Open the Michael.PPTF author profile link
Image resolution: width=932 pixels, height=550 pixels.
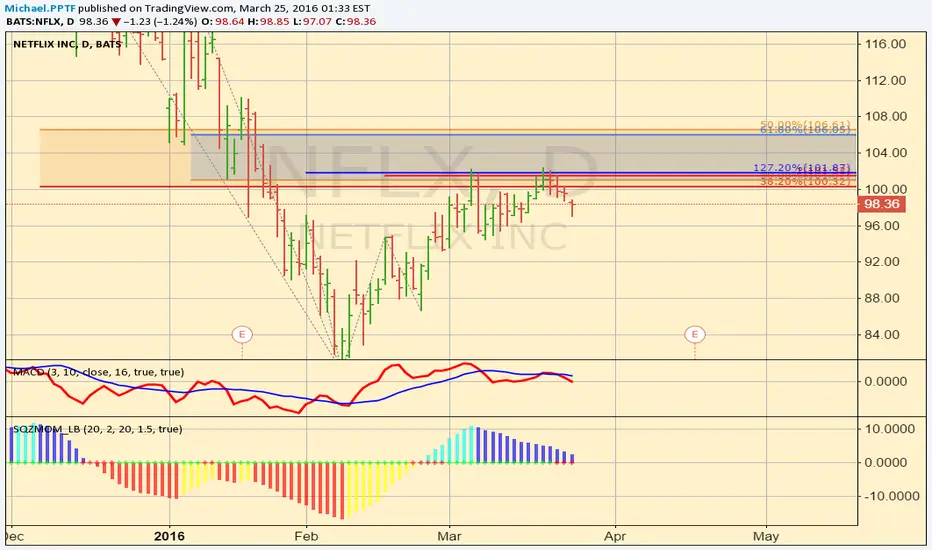[x=41, y=8]
